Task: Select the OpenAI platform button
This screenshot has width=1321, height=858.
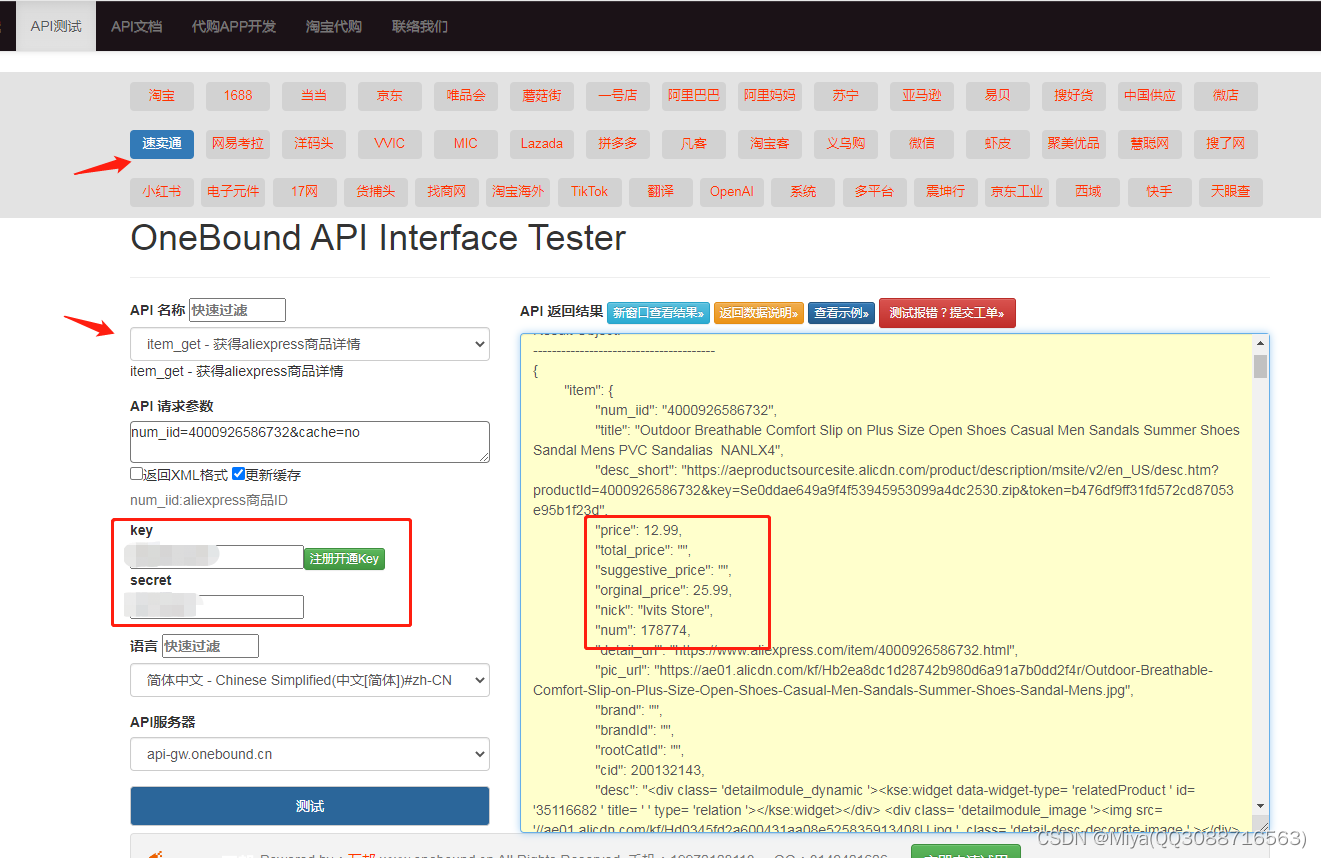Action: click(732, 192)
